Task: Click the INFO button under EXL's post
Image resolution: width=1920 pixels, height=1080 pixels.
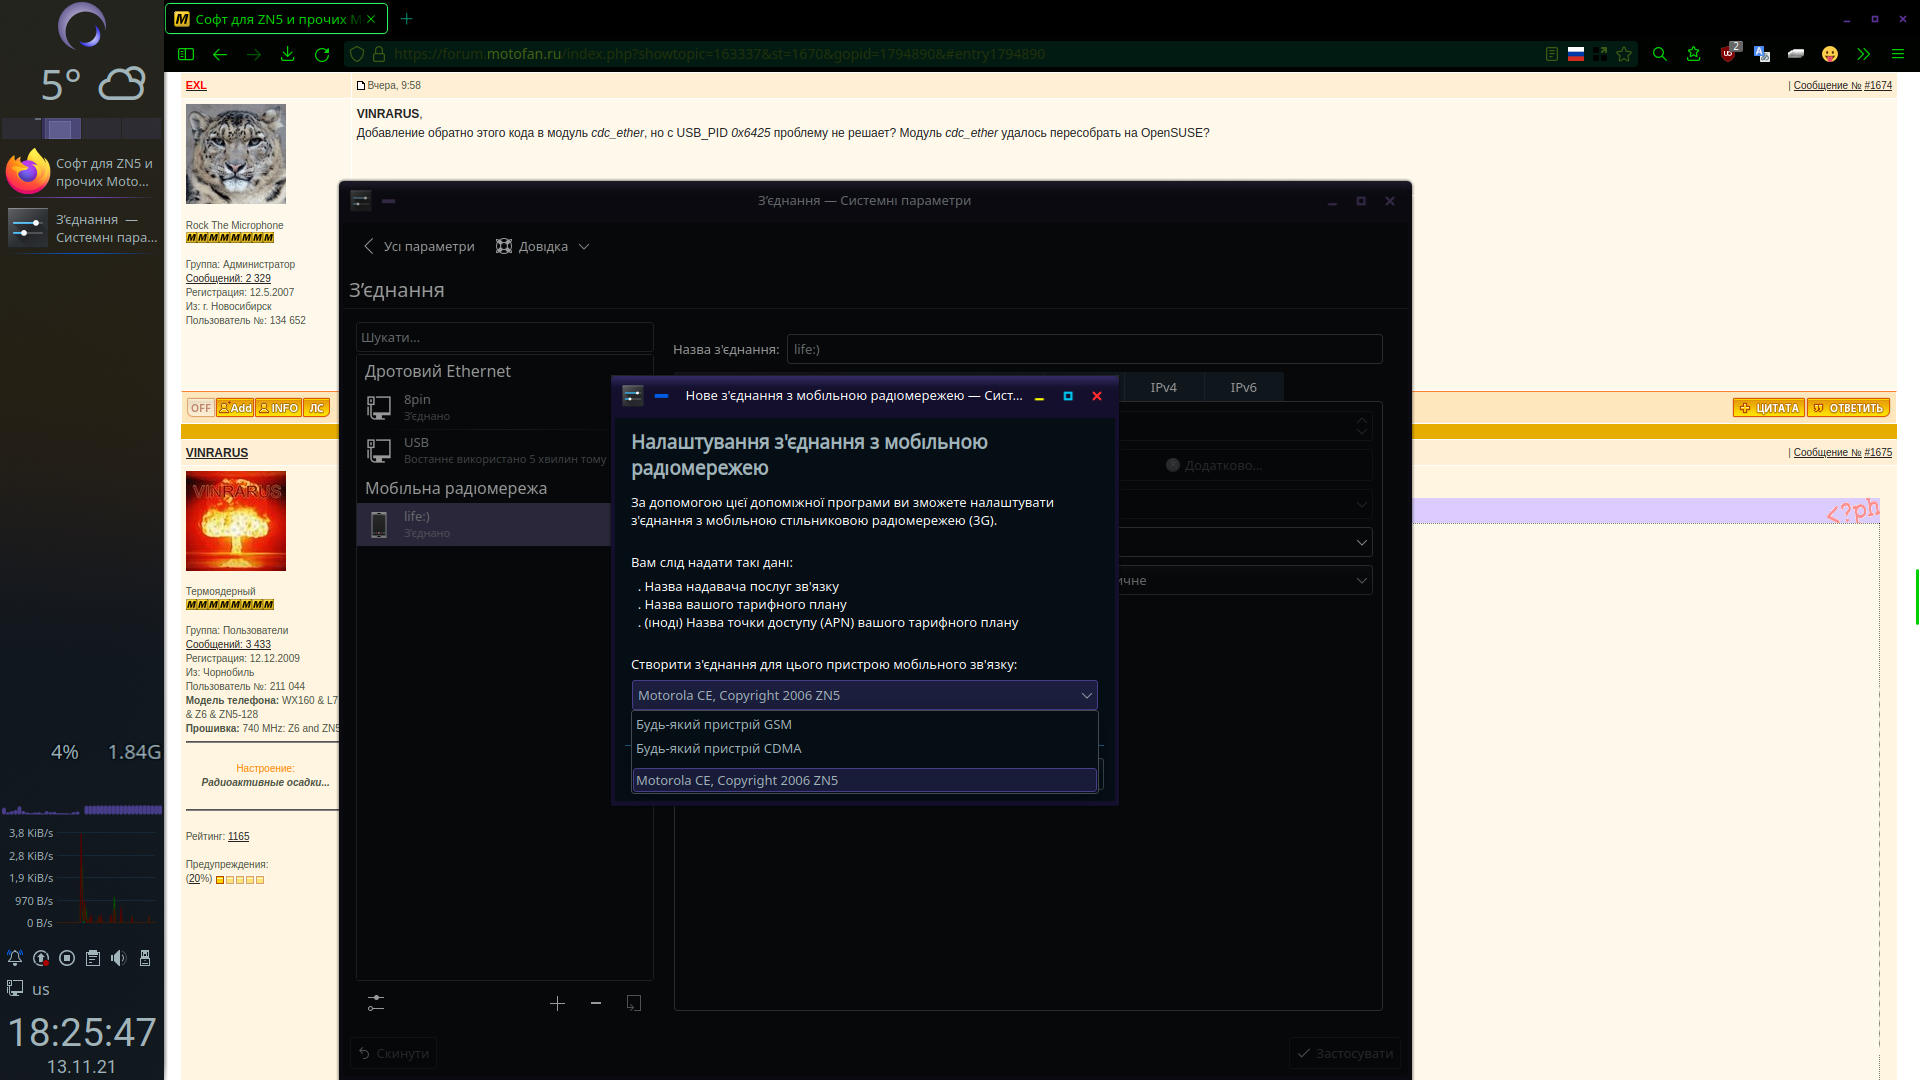Action: click(x=278, y=408)
